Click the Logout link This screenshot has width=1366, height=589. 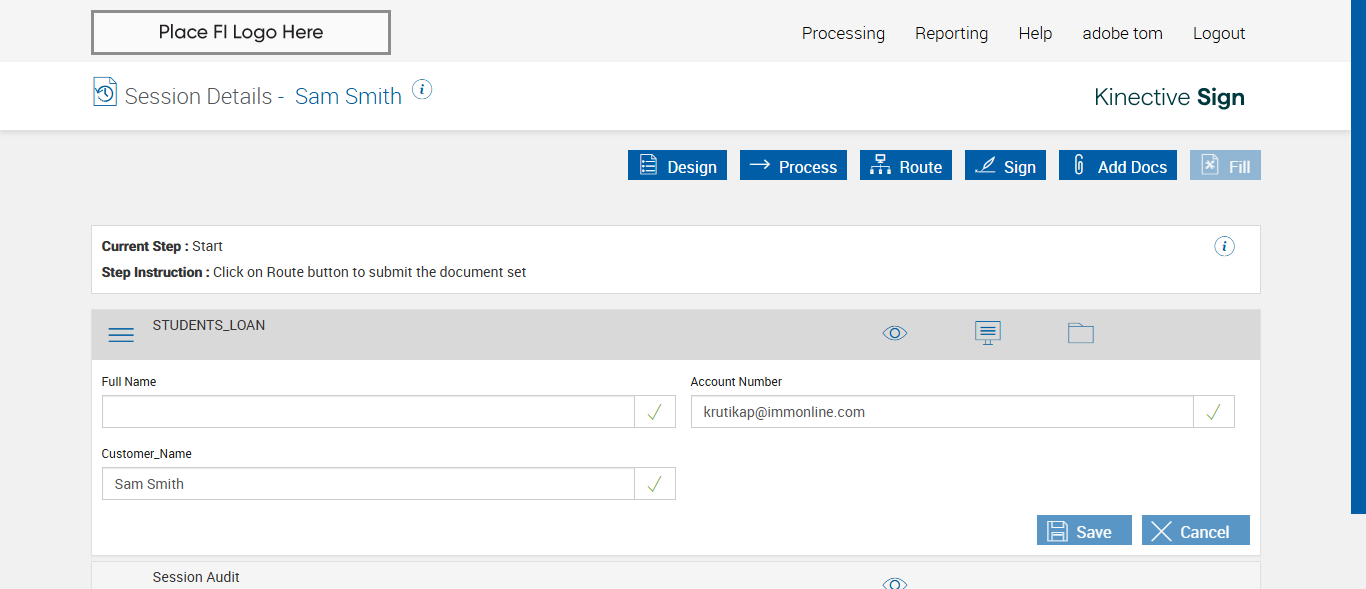pos(1219,33)
